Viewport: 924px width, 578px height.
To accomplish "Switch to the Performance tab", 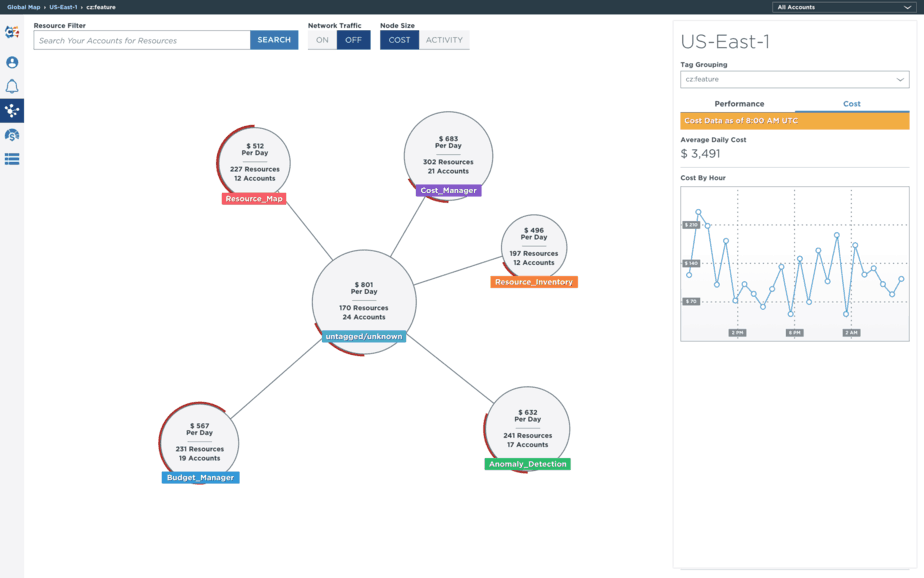I will (739, 104).
